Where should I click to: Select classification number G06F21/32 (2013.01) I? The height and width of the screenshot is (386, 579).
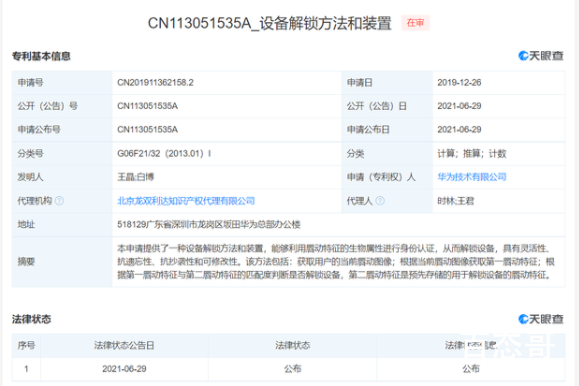[164, 153]
